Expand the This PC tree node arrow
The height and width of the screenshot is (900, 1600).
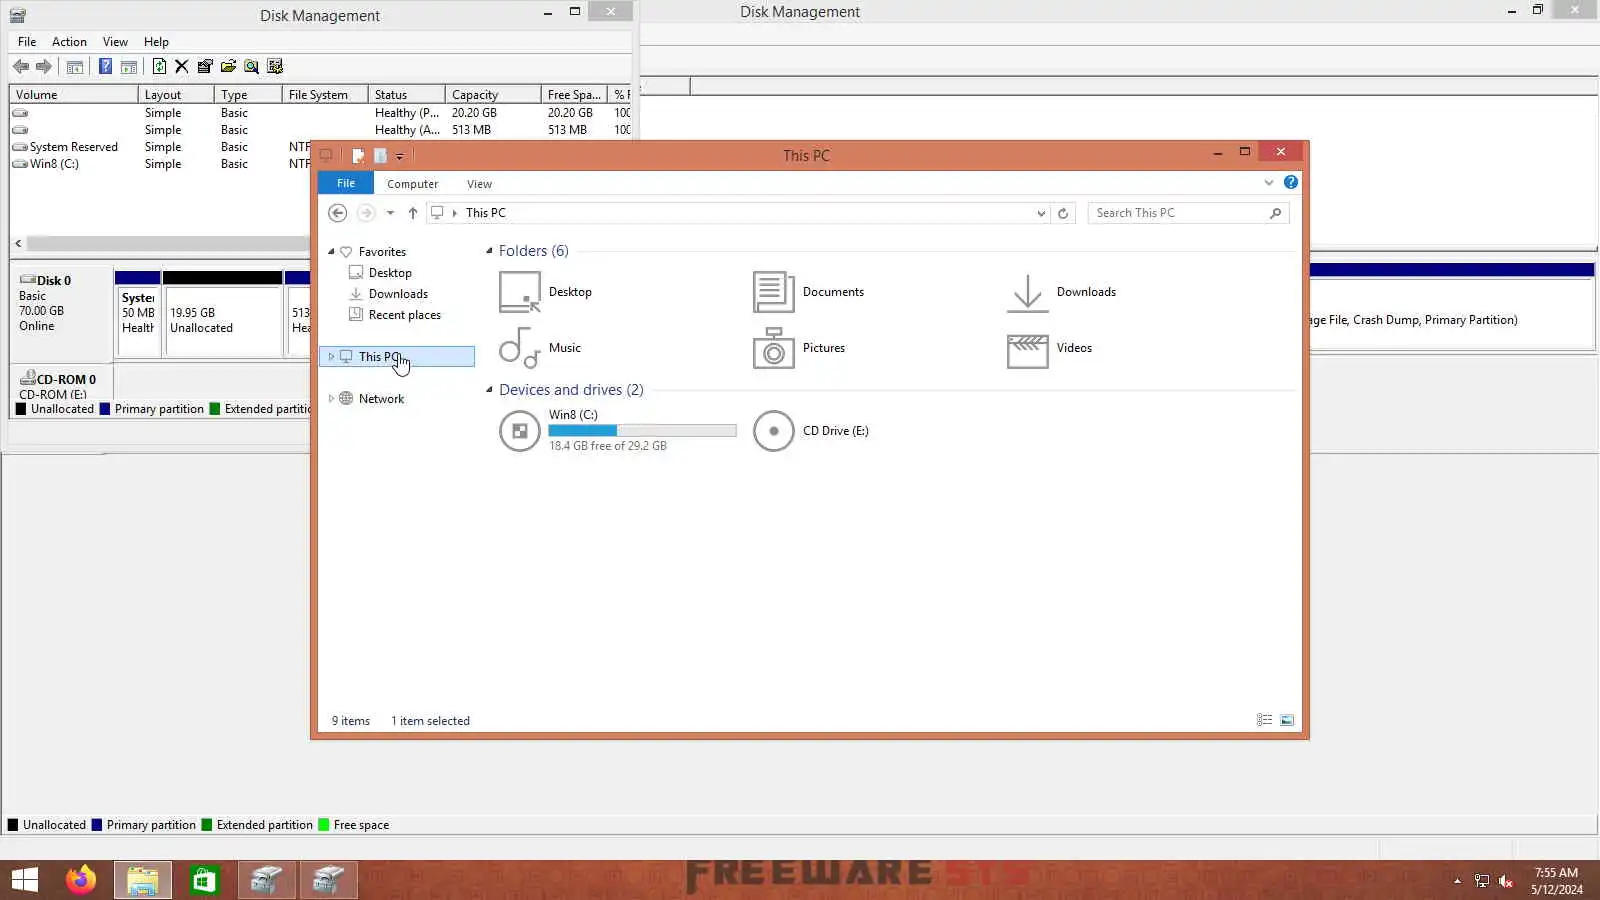click(331, 357)
